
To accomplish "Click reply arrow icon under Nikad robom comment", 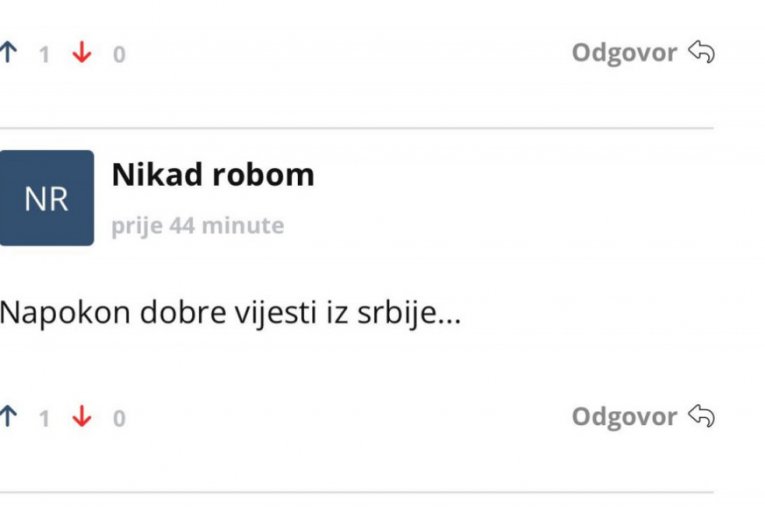I will [702, 416].
